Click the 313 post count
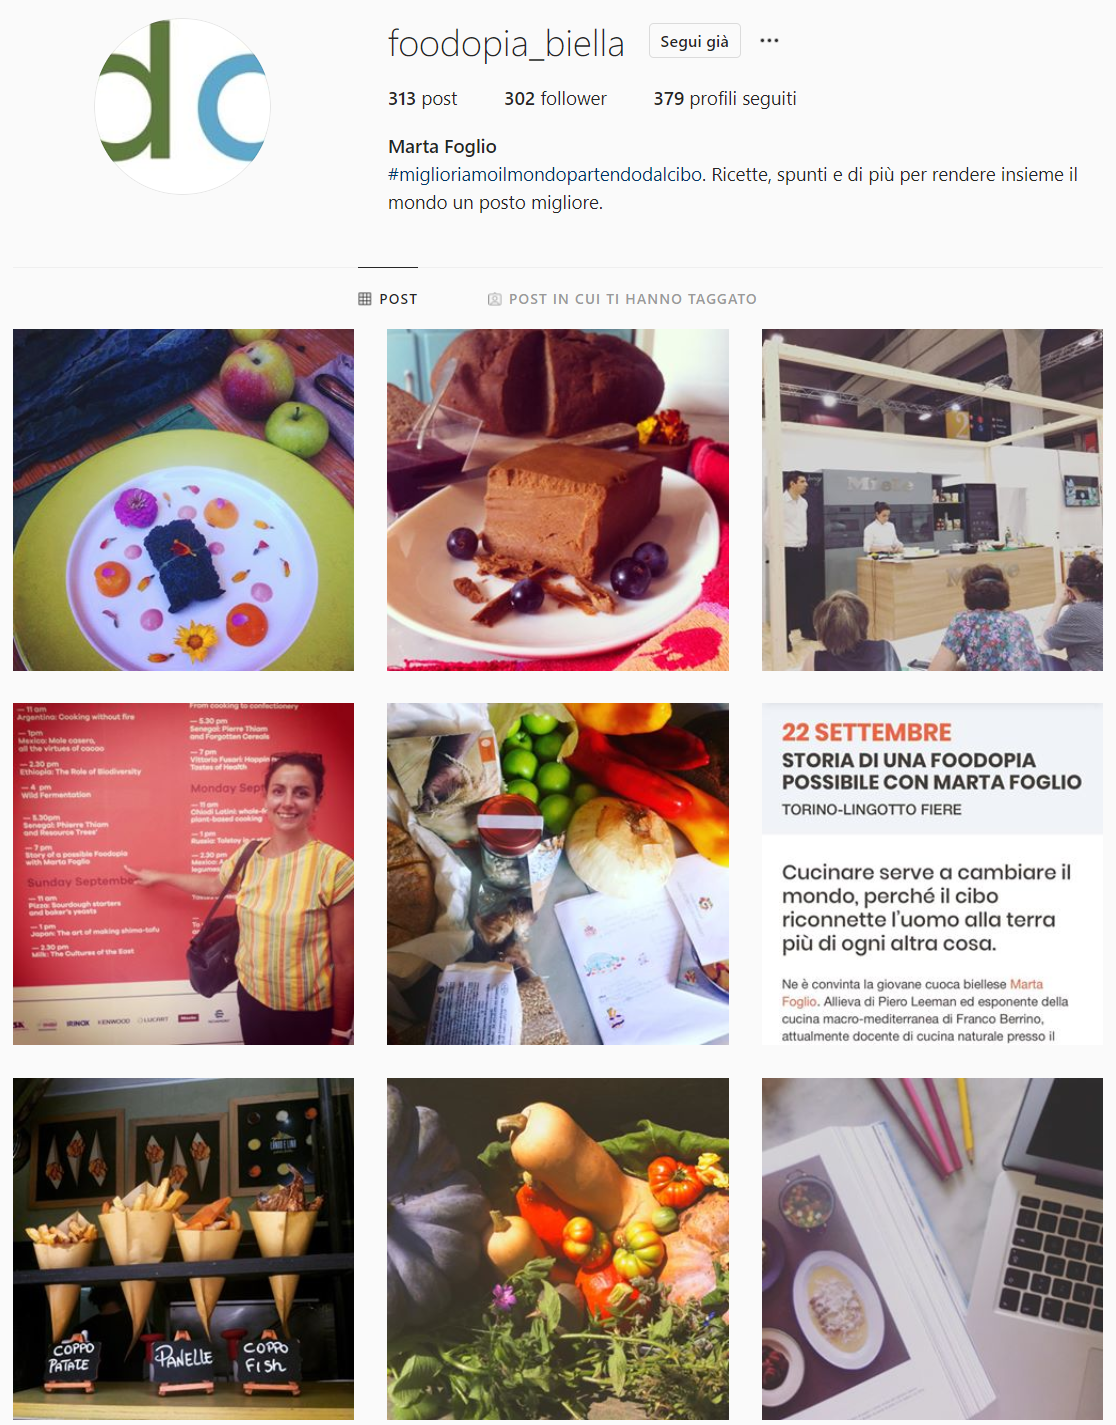Image resolution: width=1116 pixels, height=1425 pixels. [422, 98]
